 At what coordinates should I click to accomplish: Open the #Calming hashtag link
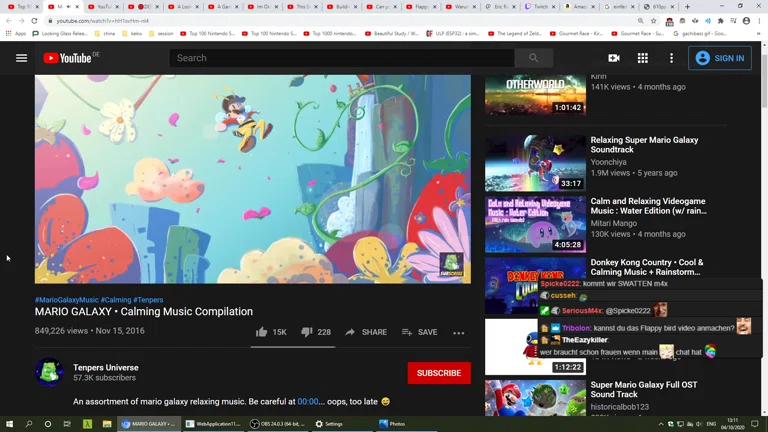(x=116, y=300)
